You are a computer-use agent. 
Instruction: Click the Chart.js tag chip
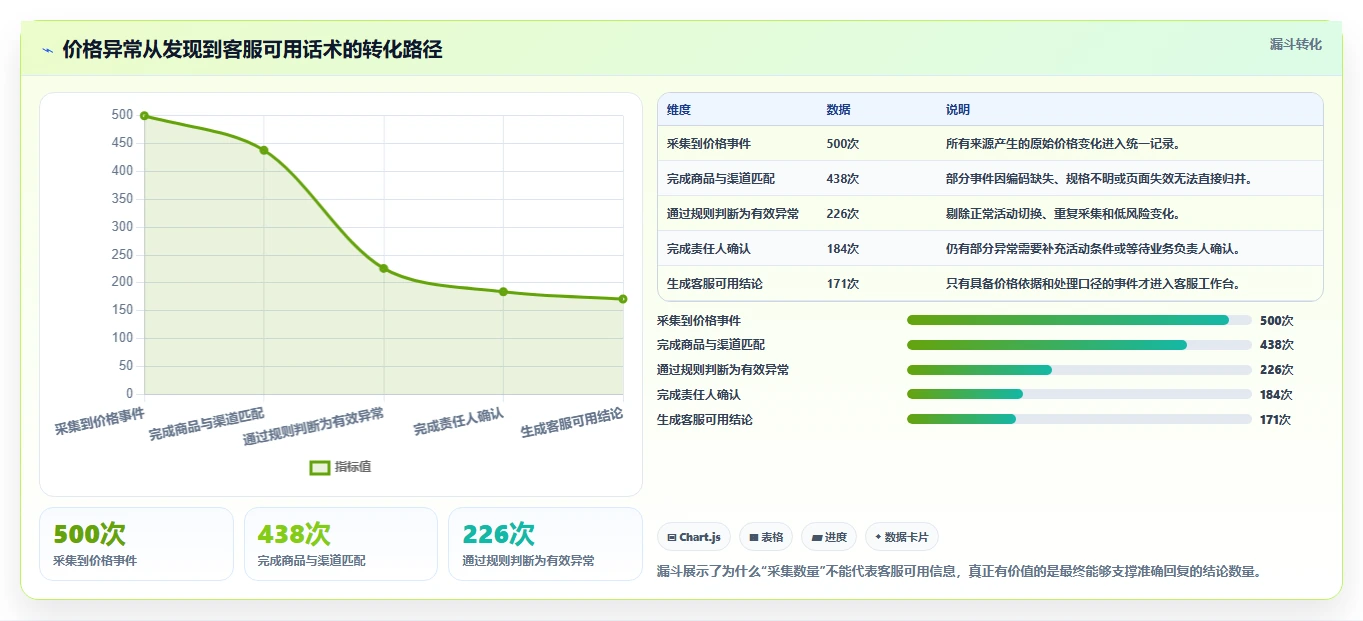tap(694, 537)
